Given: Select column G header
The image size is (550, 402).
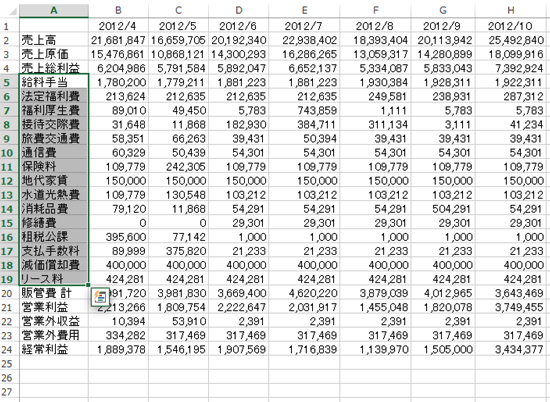Looking at the screenshot, I should tap(443, 11).
